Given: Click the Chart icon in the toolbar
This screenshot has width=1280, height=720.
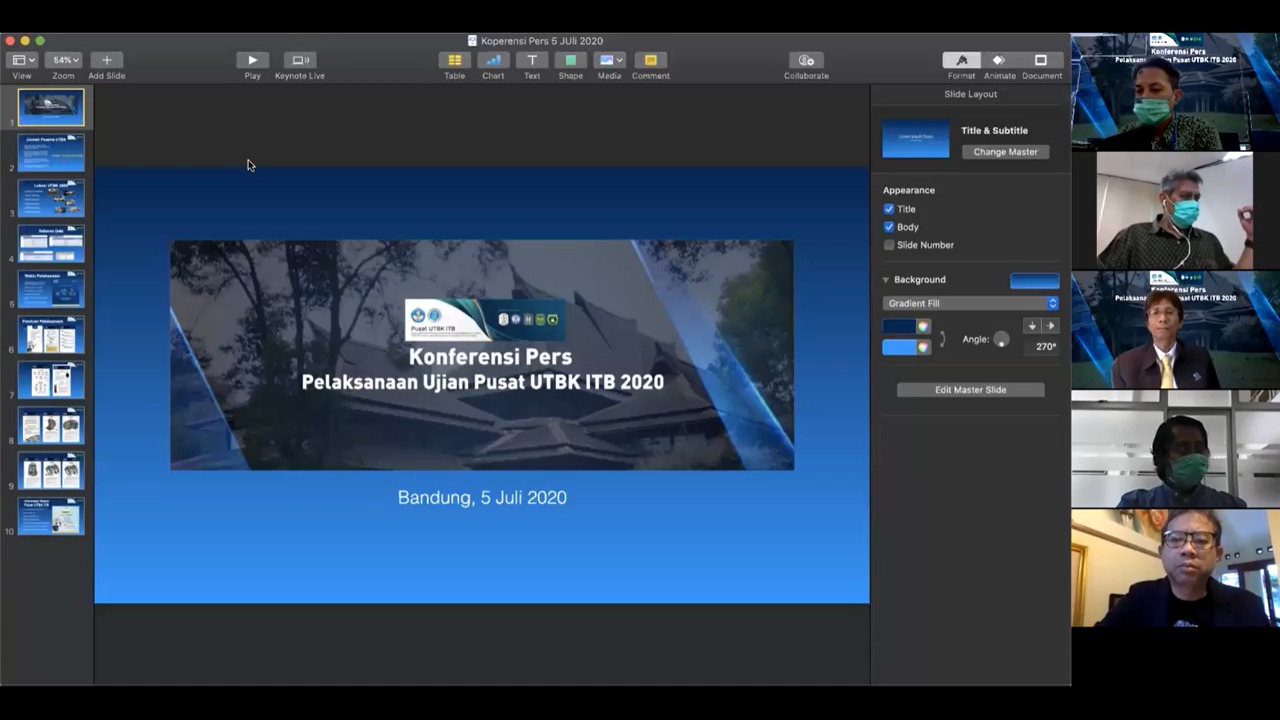Looking at the screenshot, I should pyautogui.click(x=493, y=60).
